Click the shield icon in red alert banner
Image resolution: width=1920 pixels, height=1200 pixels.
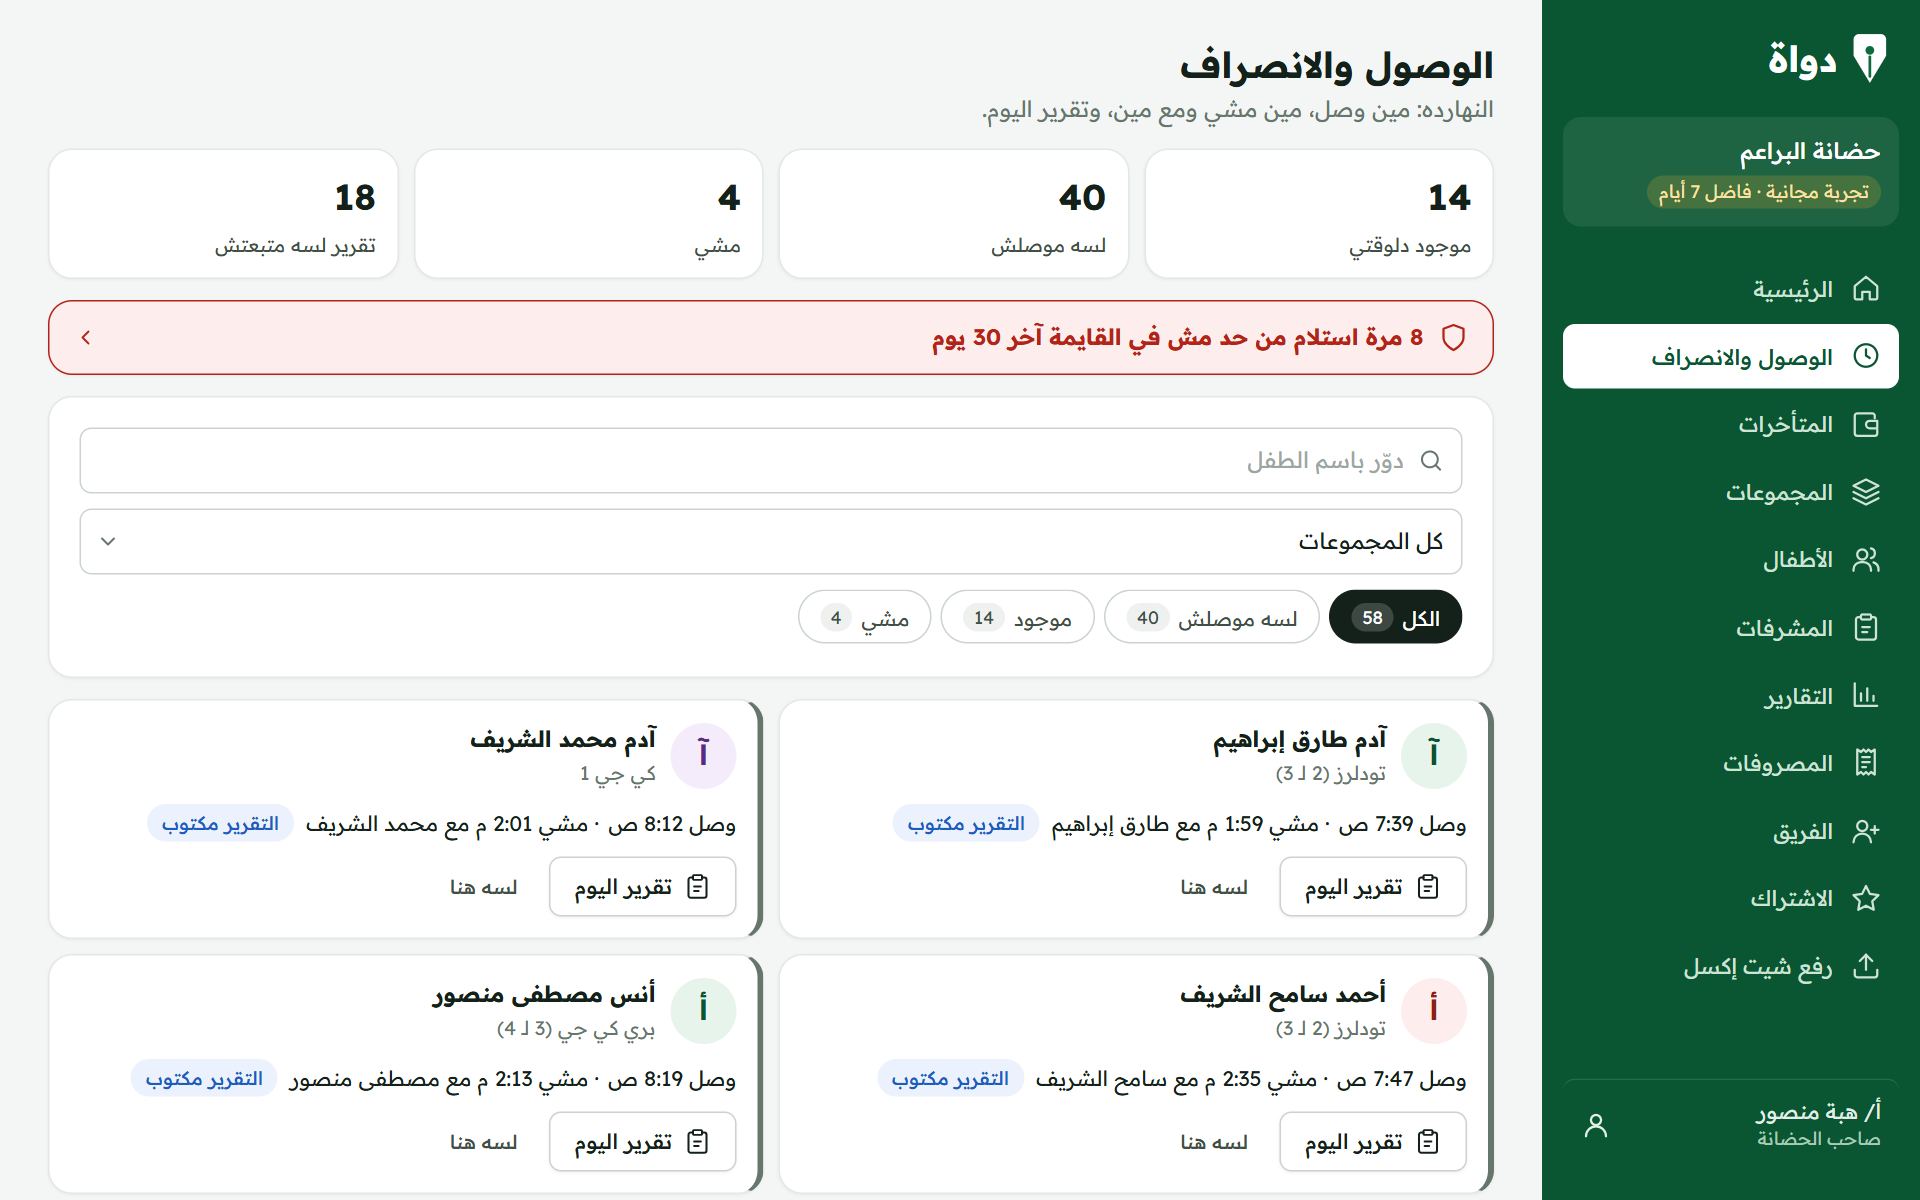[x=1453, y=338]
